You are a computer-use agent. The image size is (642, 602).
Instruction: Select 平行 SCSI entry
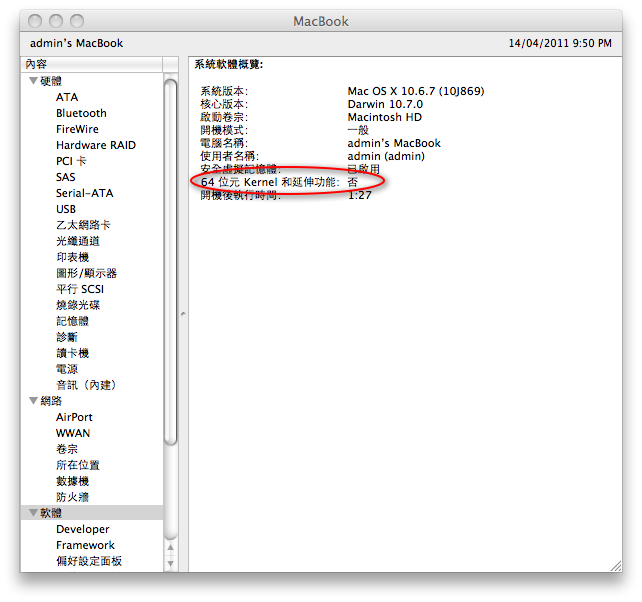80,289
